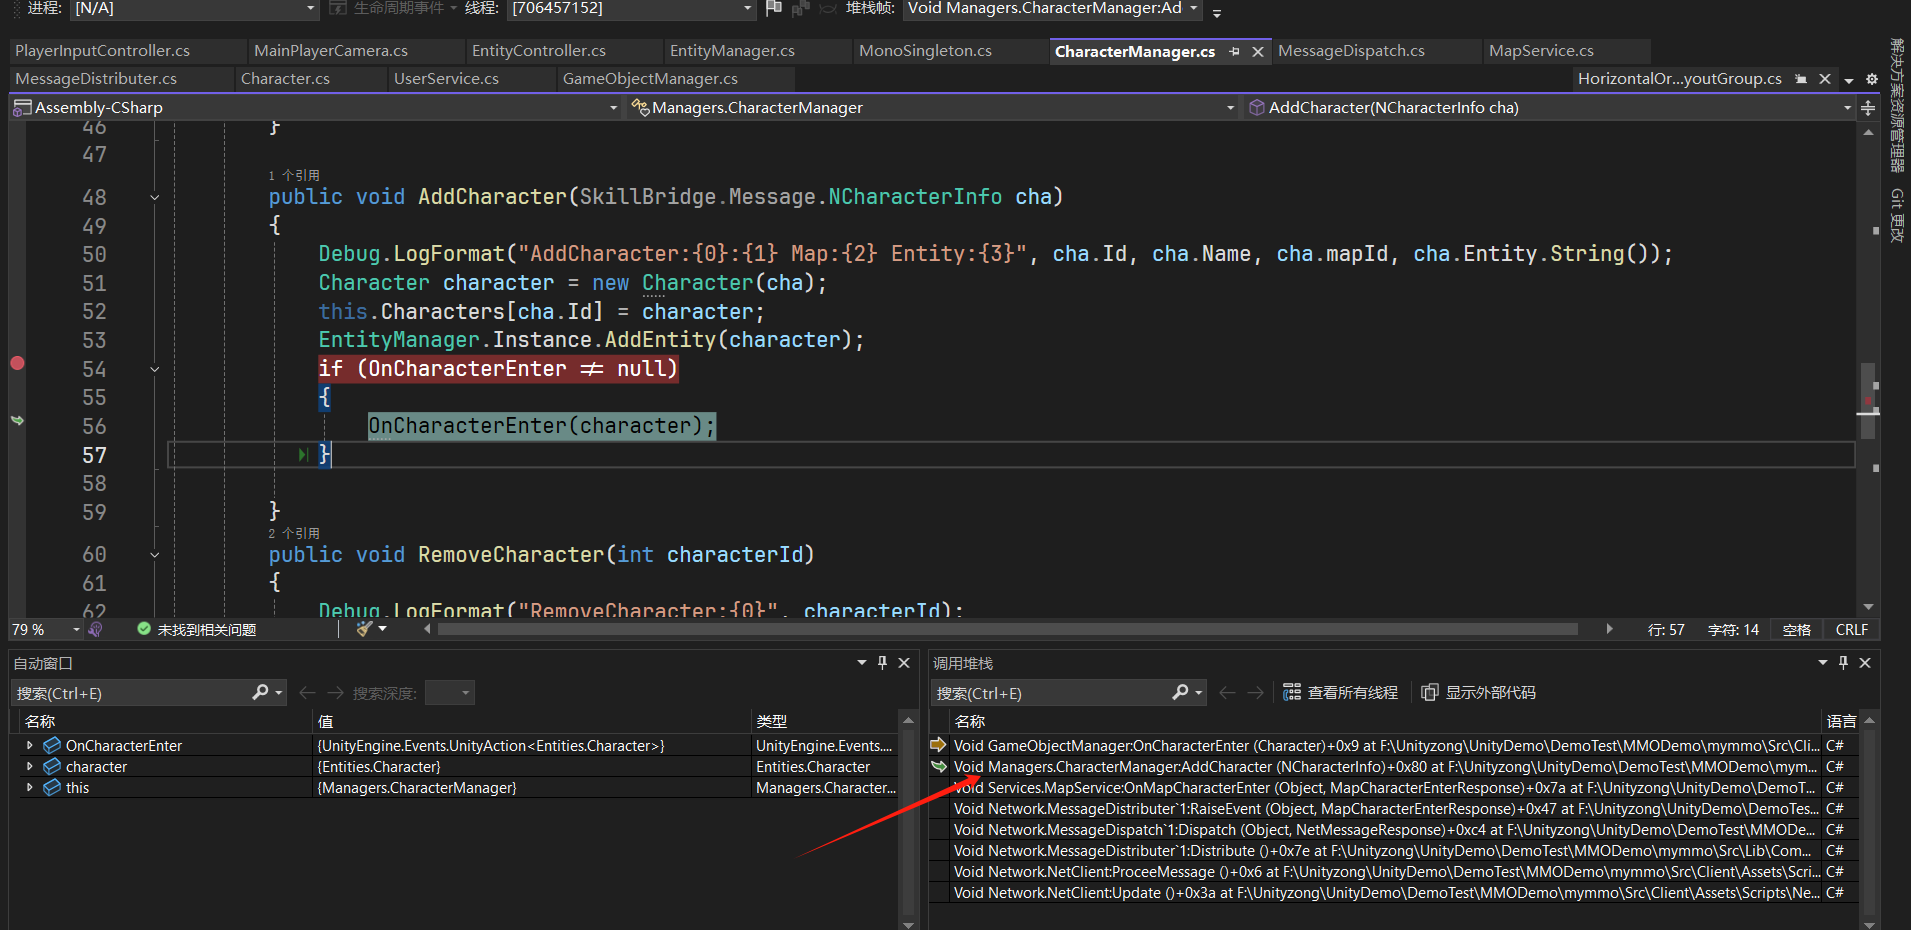Click the flag icon in the debug toolbar
This screenshot has width=1911, height=930.
click(773, 9)
